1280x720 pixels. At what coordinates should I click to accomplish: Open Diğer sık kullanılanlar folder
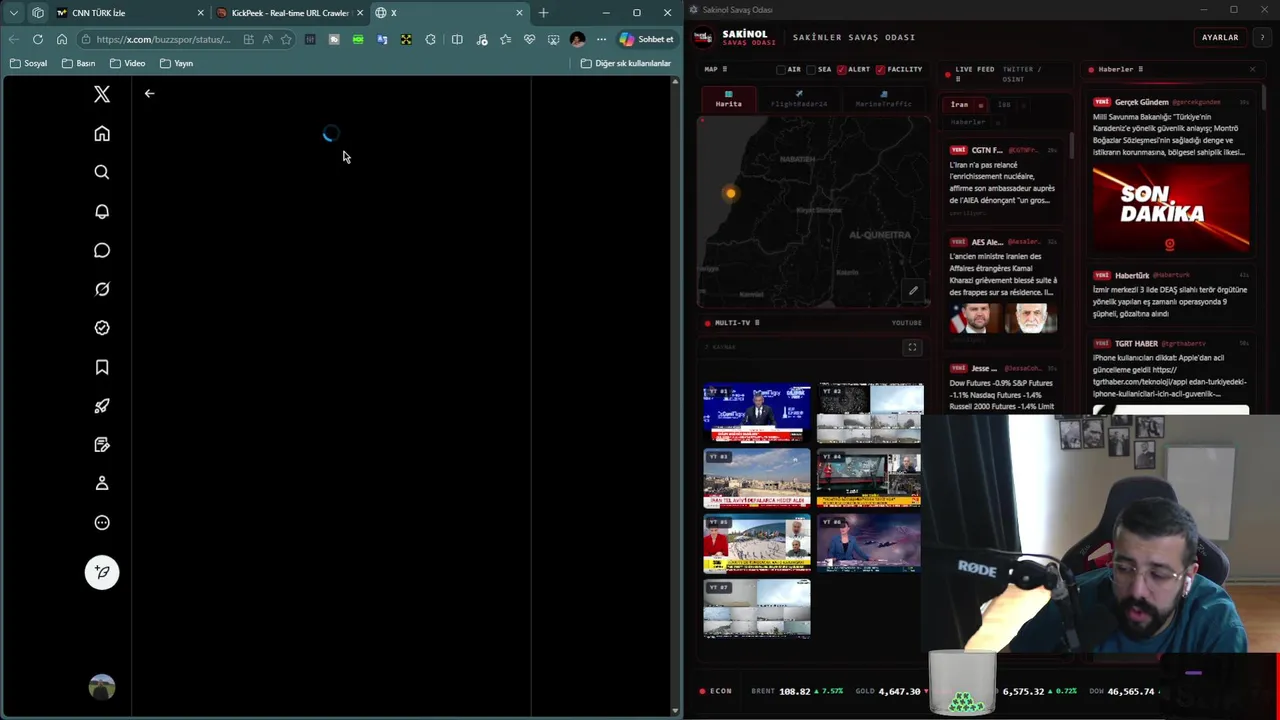(626, 63)
